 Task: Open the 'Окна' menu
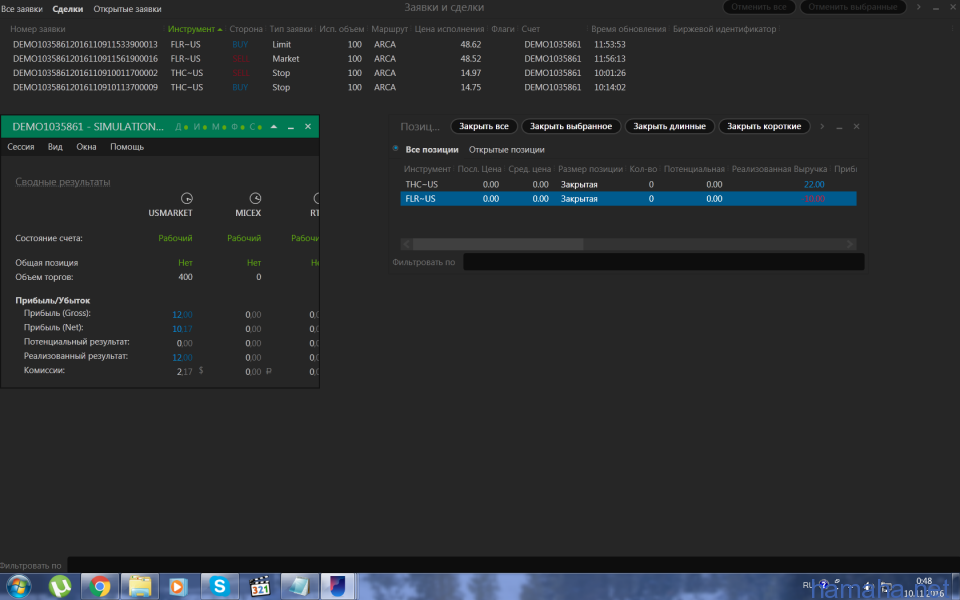[x=86, y=147]
